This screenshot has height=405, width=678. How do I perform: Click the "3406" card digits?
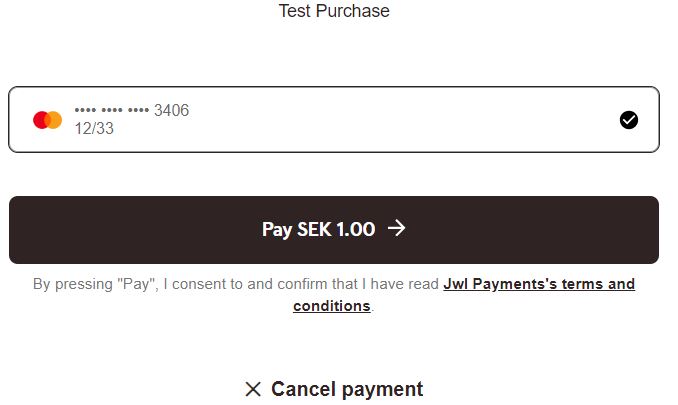coord(171,110)
